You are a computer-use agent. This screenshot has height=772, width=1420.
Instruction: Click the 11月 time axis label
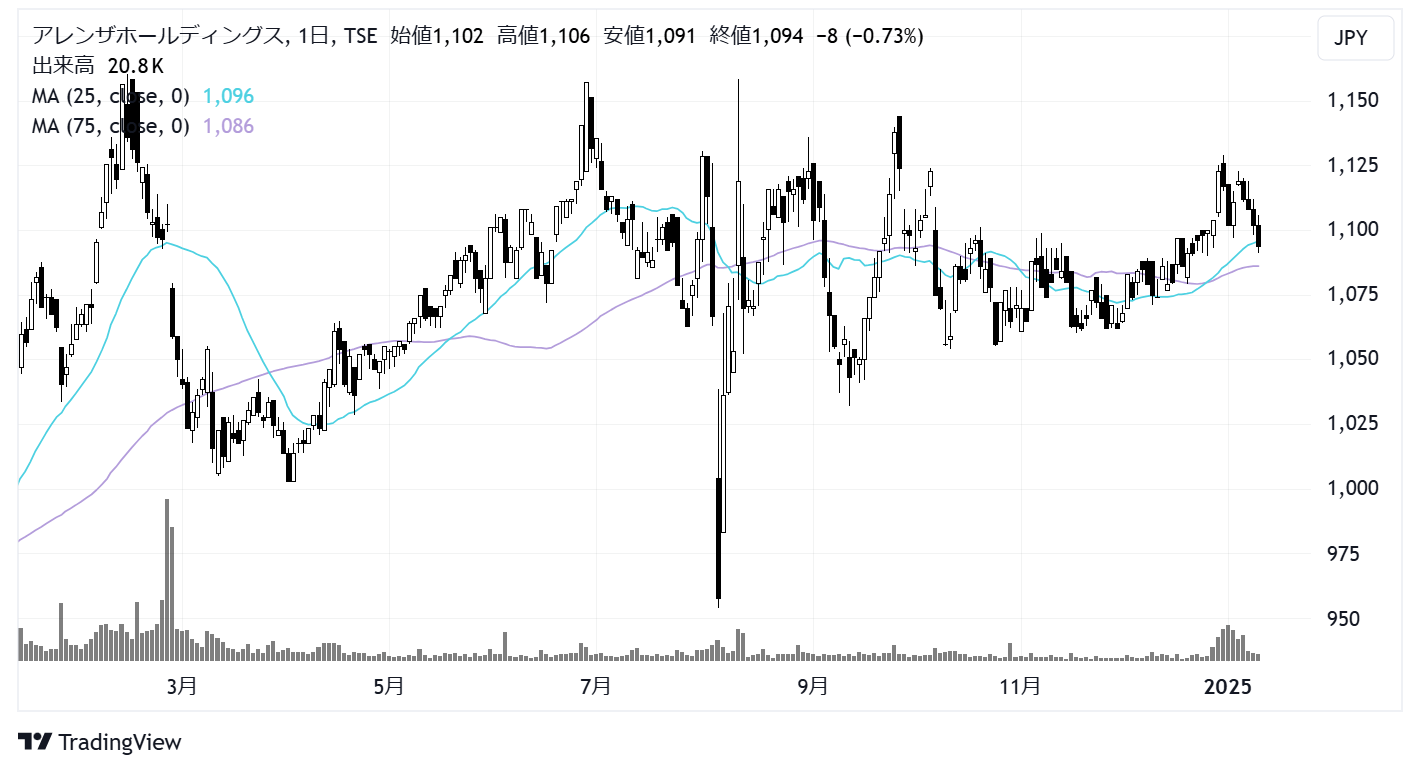(1020, 687)
